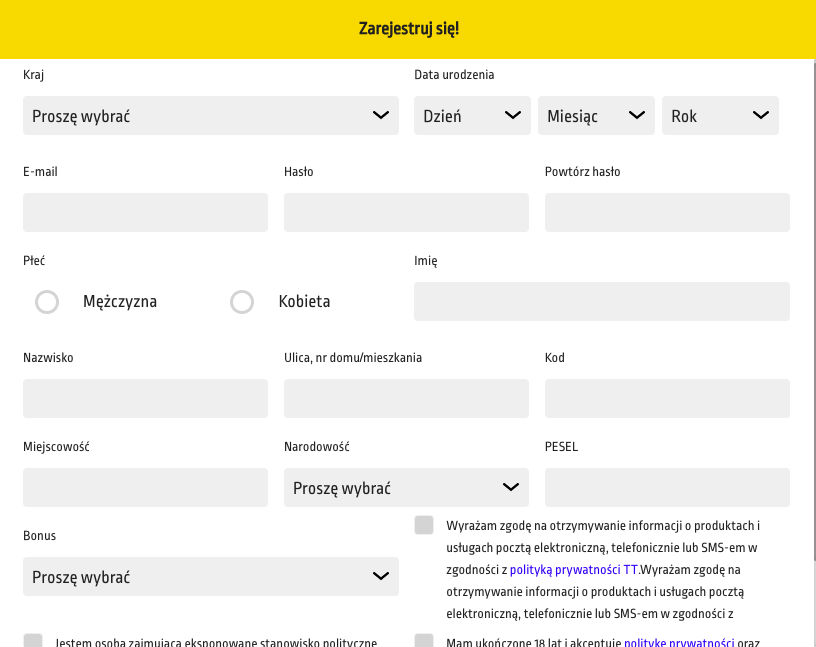Click the E-mail input field
The width and height of the screenshot is (816, 647).
click(x=145, y=212)
